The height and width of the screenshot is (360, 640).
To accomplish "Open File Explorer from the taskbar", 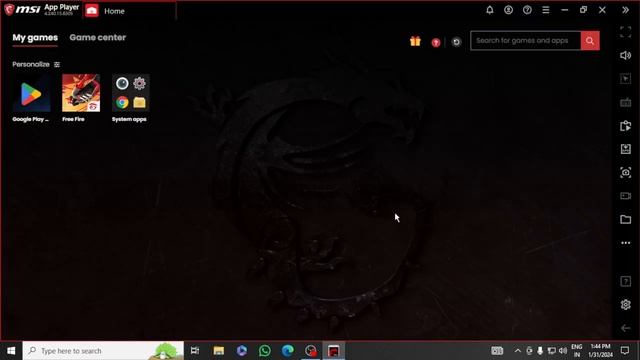I will pyautogui.click(x=219, y=351).
